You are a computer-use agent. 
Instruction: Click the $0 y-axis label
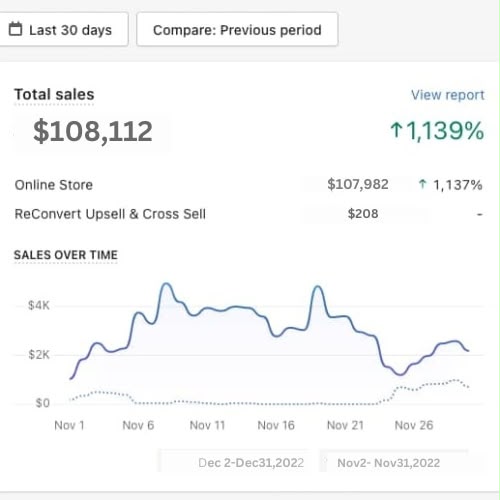pos(43,403)
